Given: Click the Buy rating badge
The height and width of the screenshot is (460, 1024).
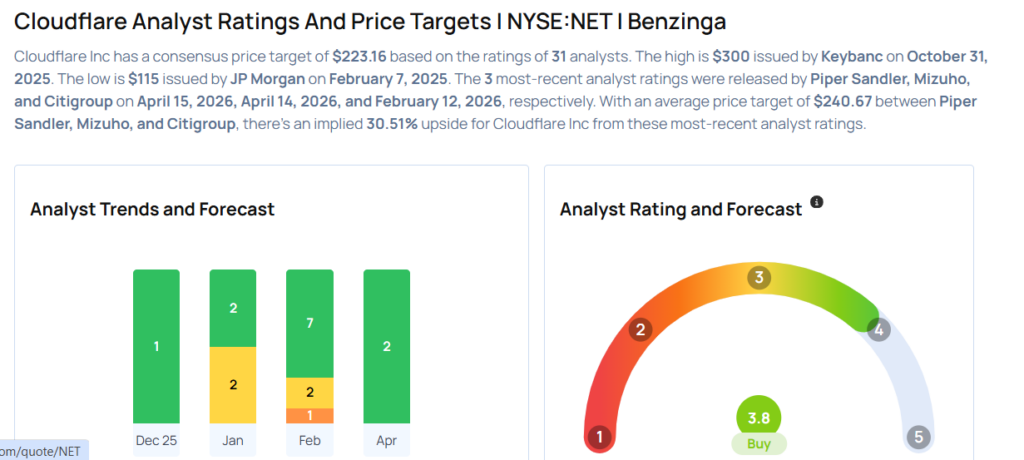Looking at the screenshot, I should pos(759,443).
